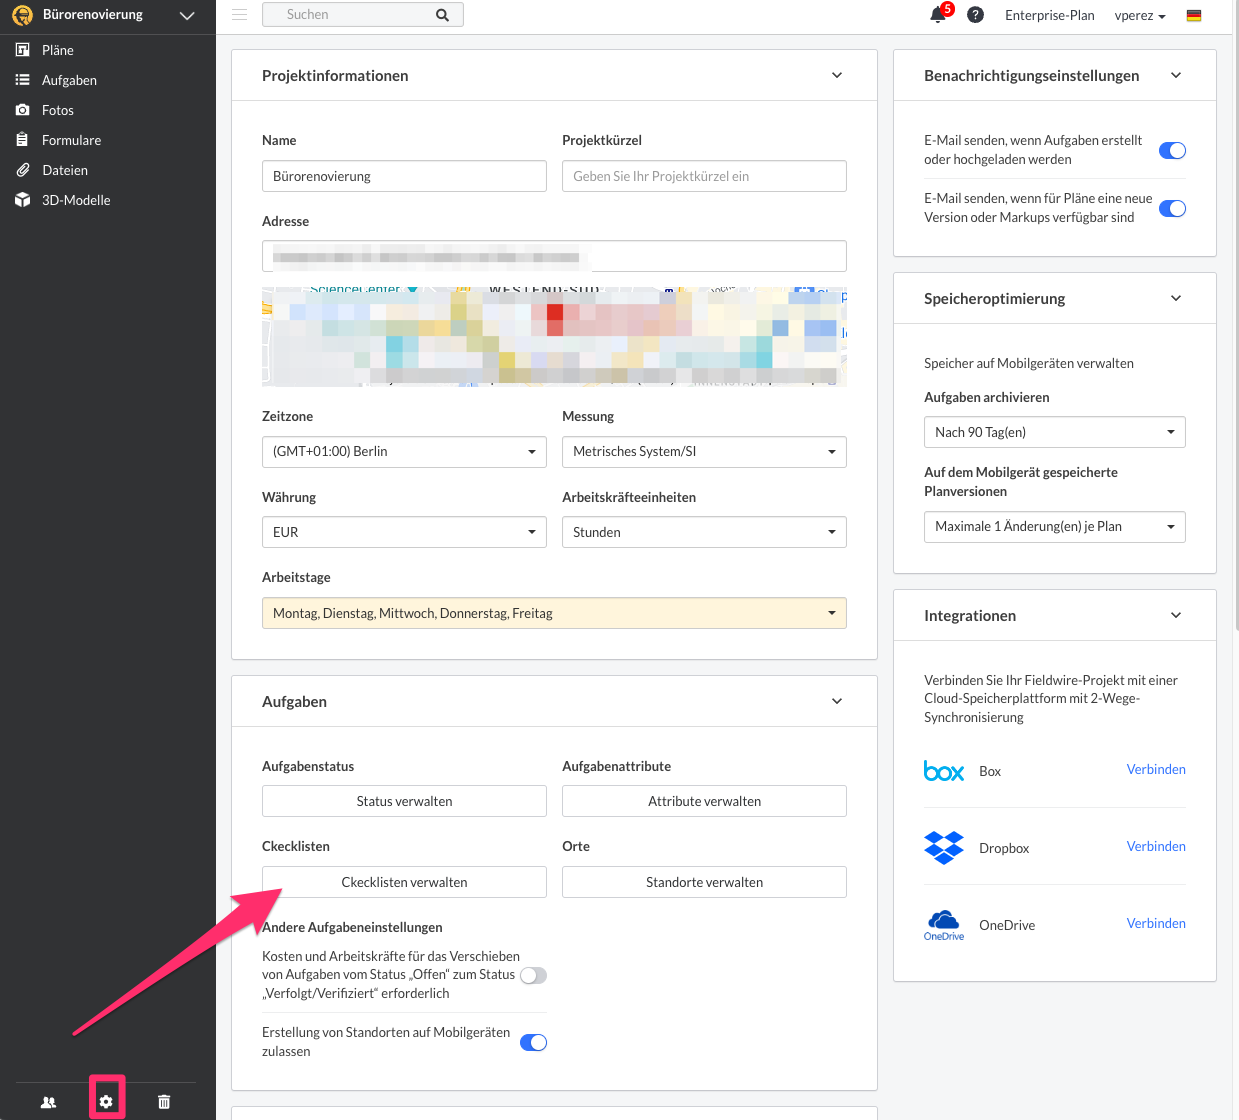Click the Status verwalten button
Screen dimensions: 1239x1120
coord(404,802)
